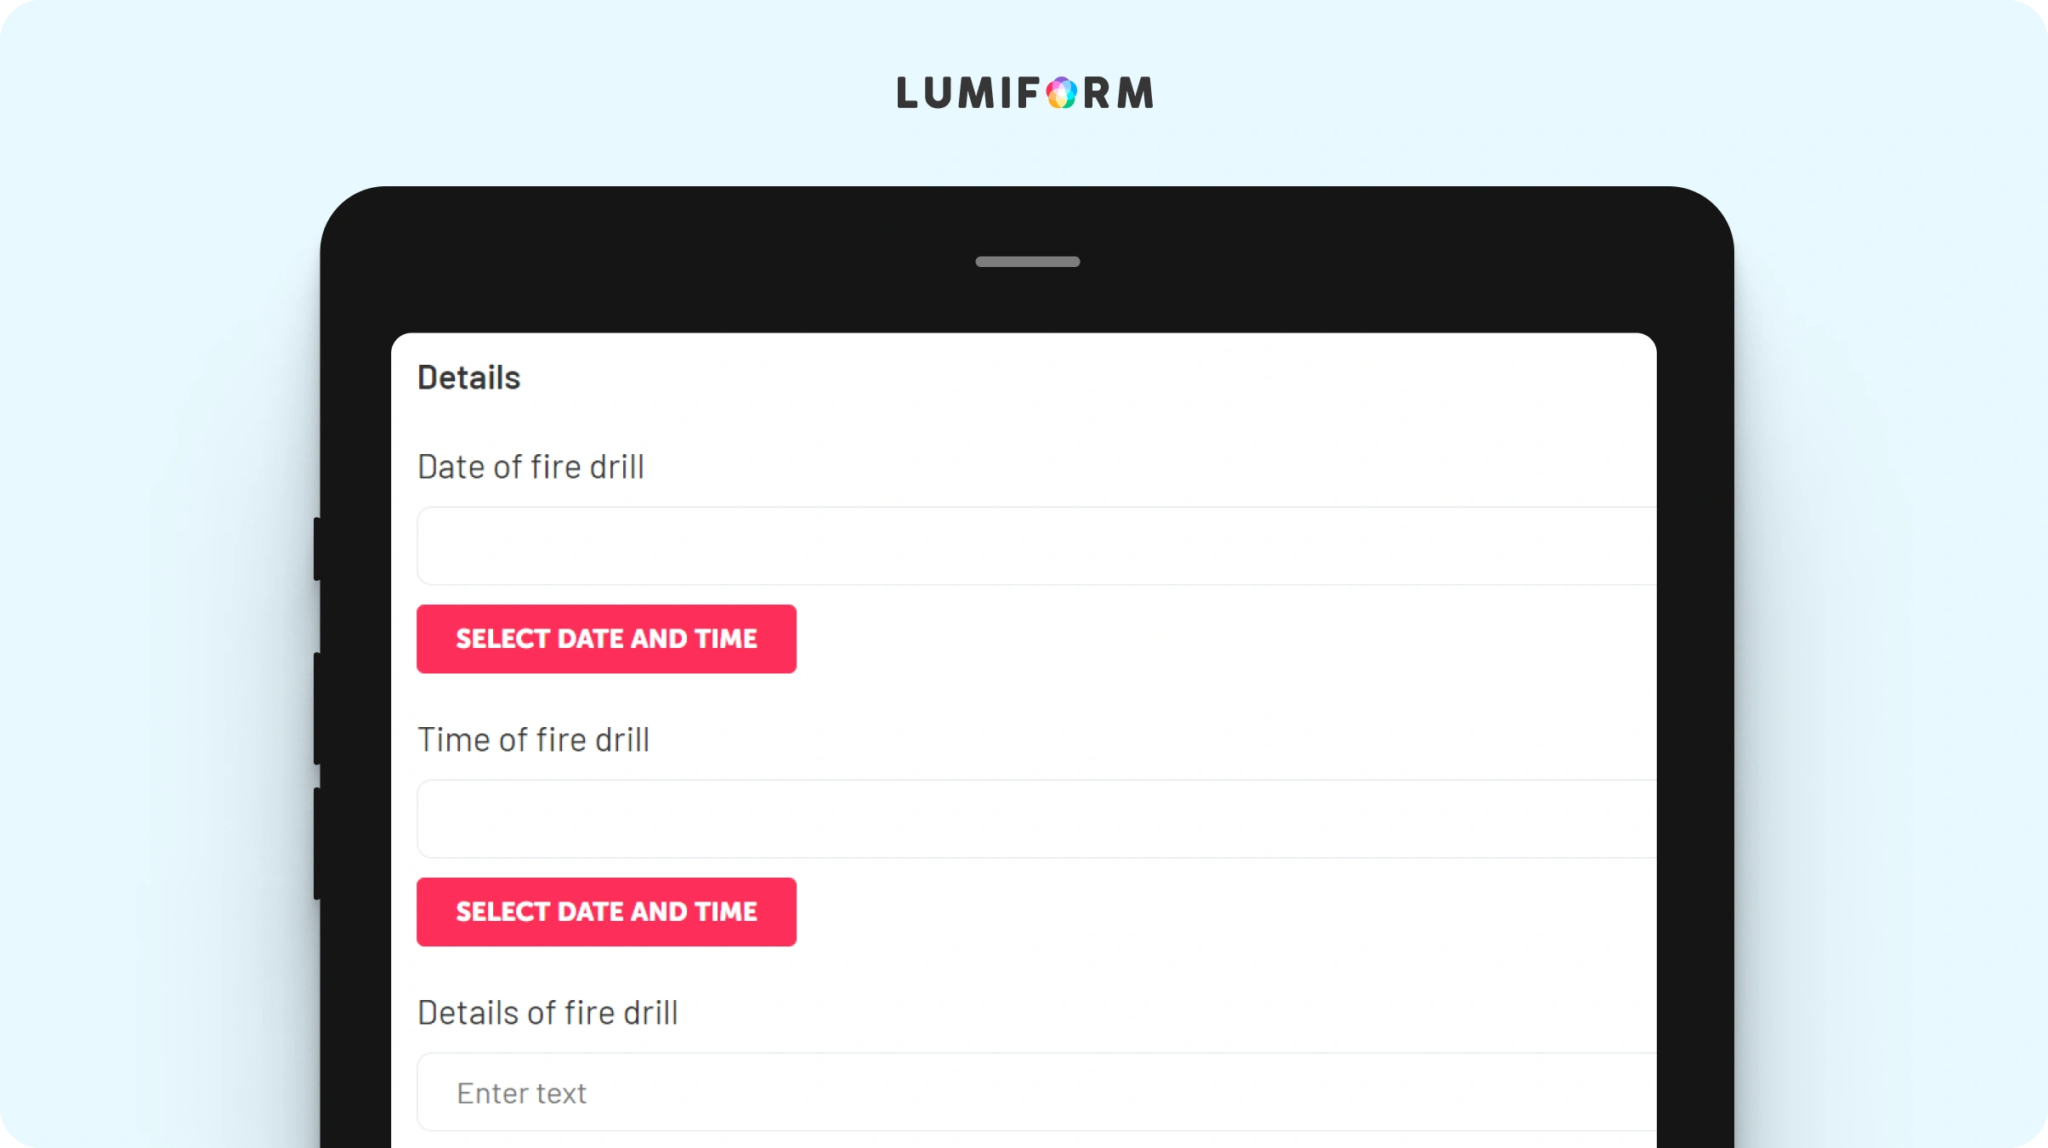Tap the tablet speaker bar at top
The width and height of the screenshot is (2048, 1148).
(x=1027, y=262)
